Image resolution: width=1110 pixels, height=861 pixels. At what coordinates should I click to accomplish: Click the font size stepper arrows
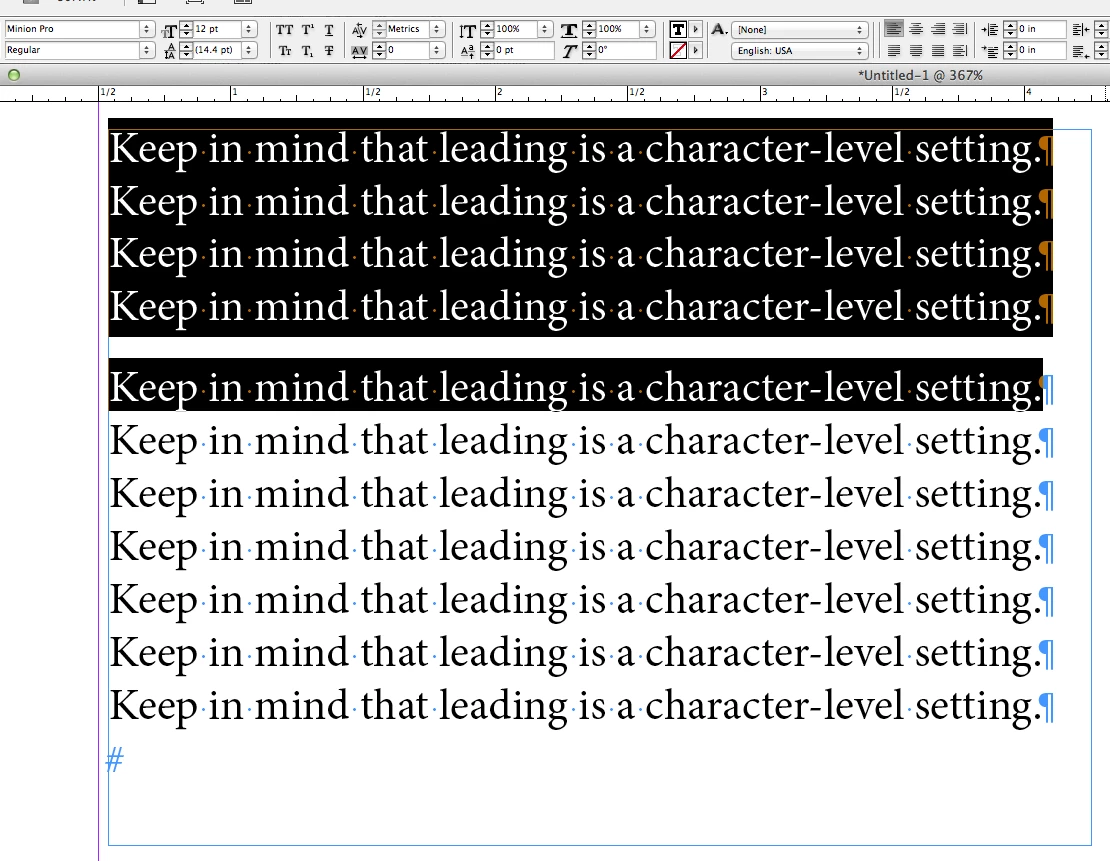[x=186, y=29]
